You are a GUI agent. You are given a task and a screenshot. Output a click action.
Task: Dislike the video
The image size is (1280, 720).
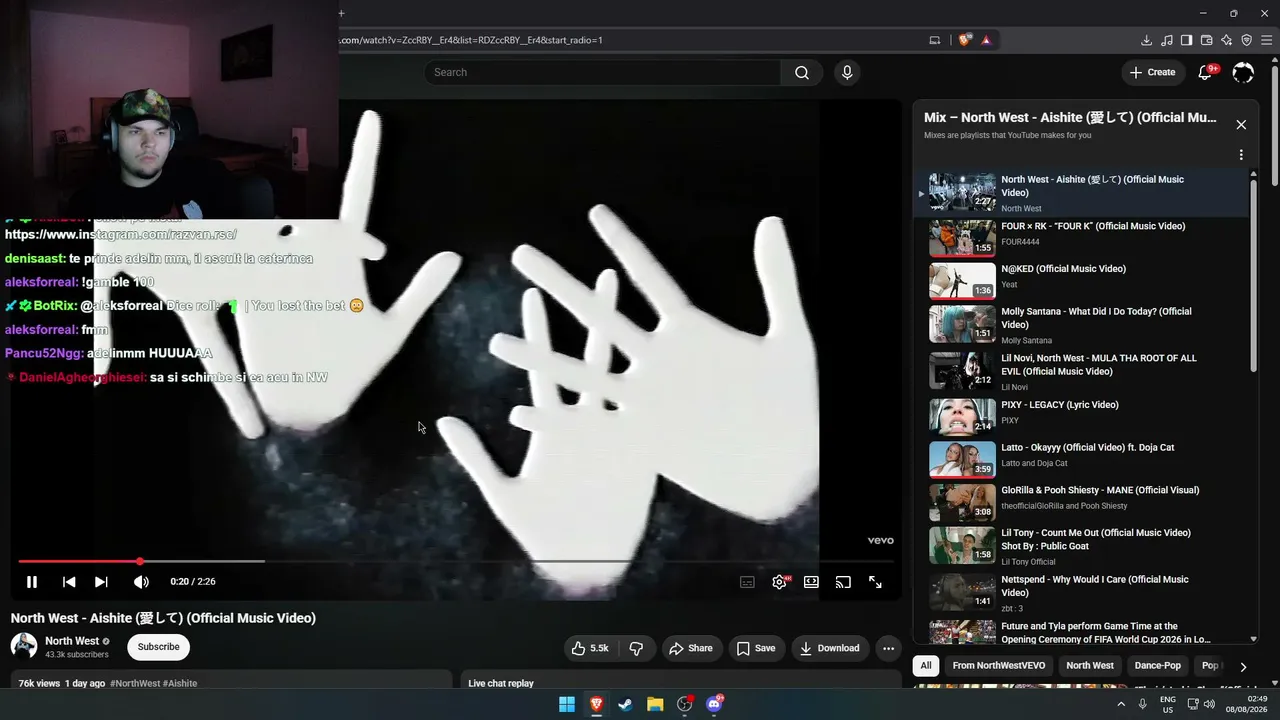(x=636, y=648)
